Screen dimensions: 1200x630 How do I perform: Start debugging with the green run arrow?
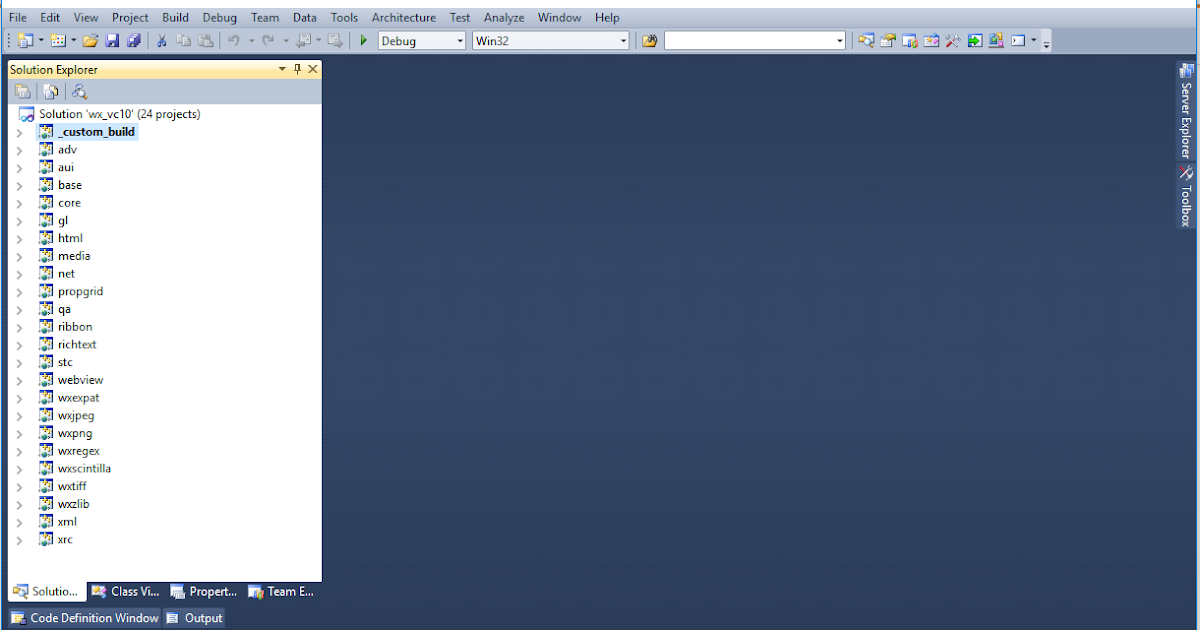[x=363, y=40]
